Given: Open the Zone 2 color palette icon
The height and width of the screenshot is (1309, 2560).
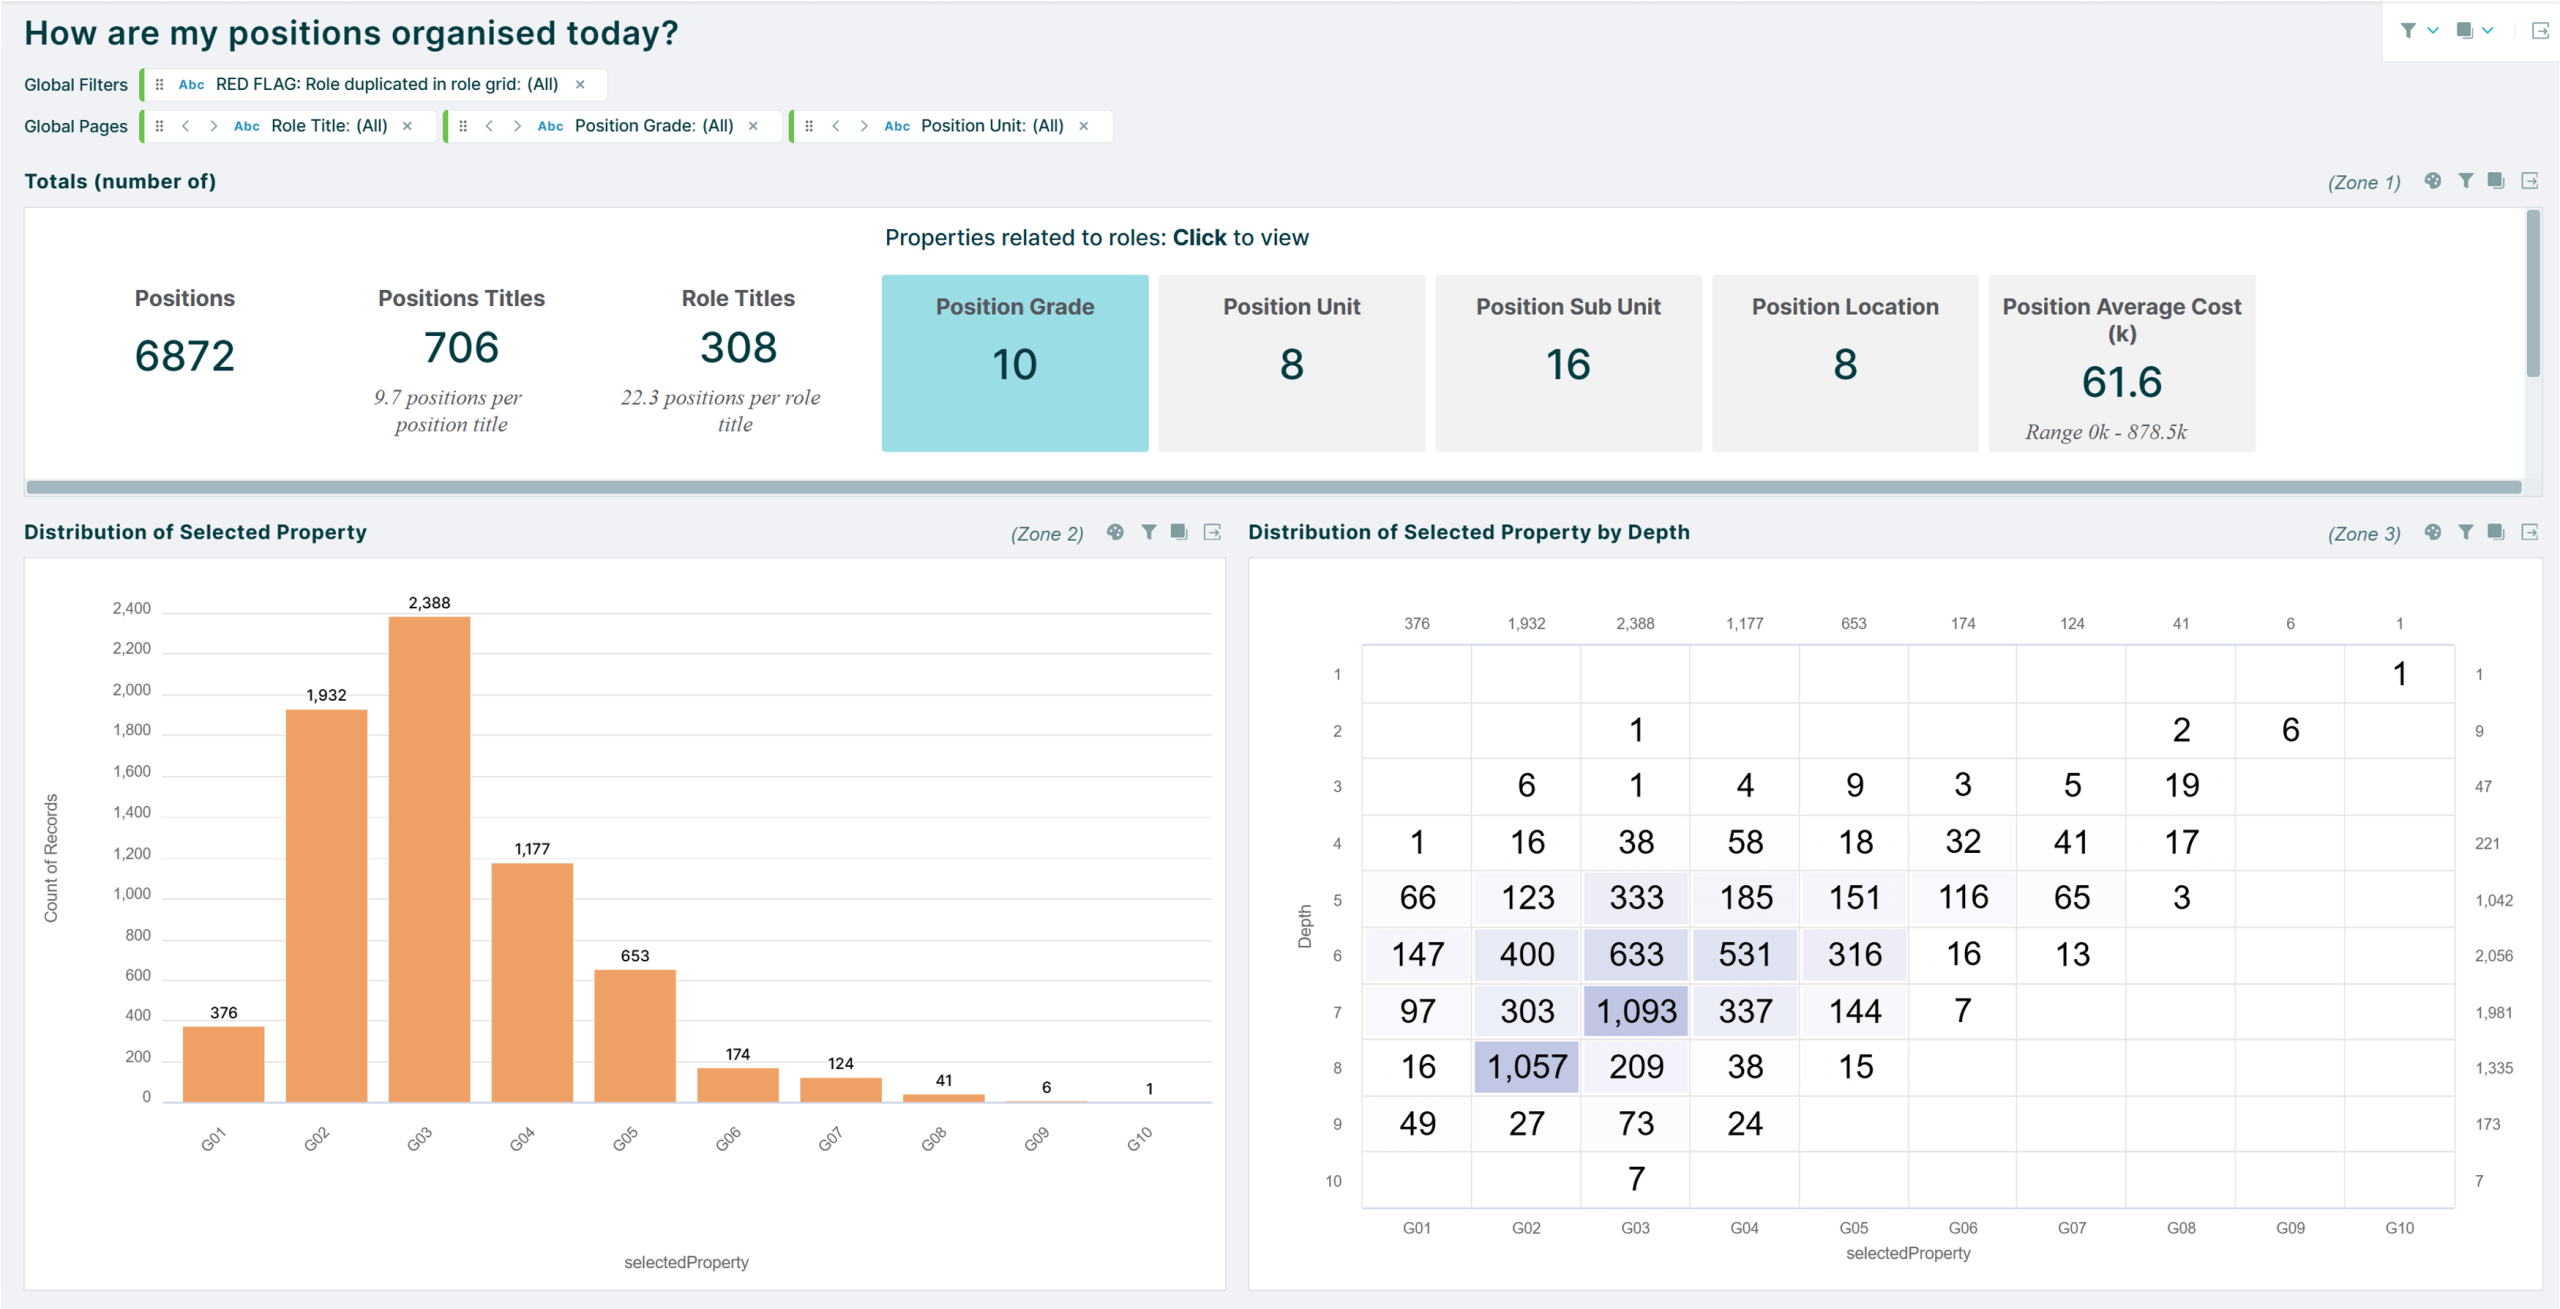Looking at the screenshot, I should pyautogui.click(x=1115, y=532).
